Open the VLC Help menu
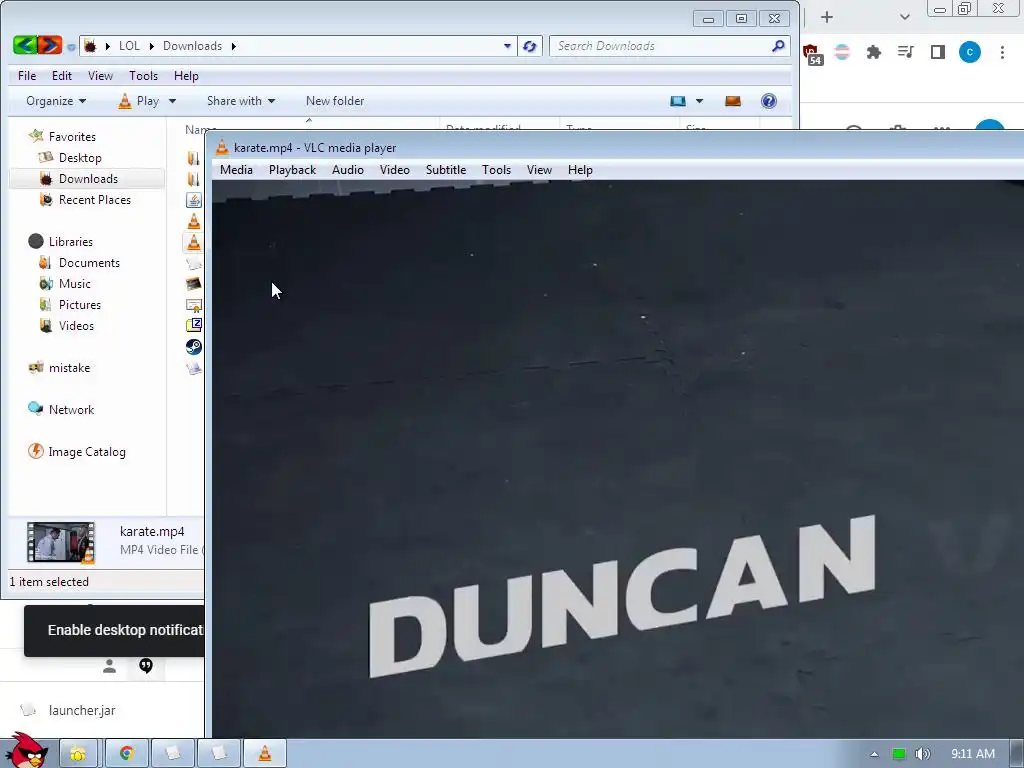The width and height of the screenshot is (1024, 768). [x=580, y=170]
